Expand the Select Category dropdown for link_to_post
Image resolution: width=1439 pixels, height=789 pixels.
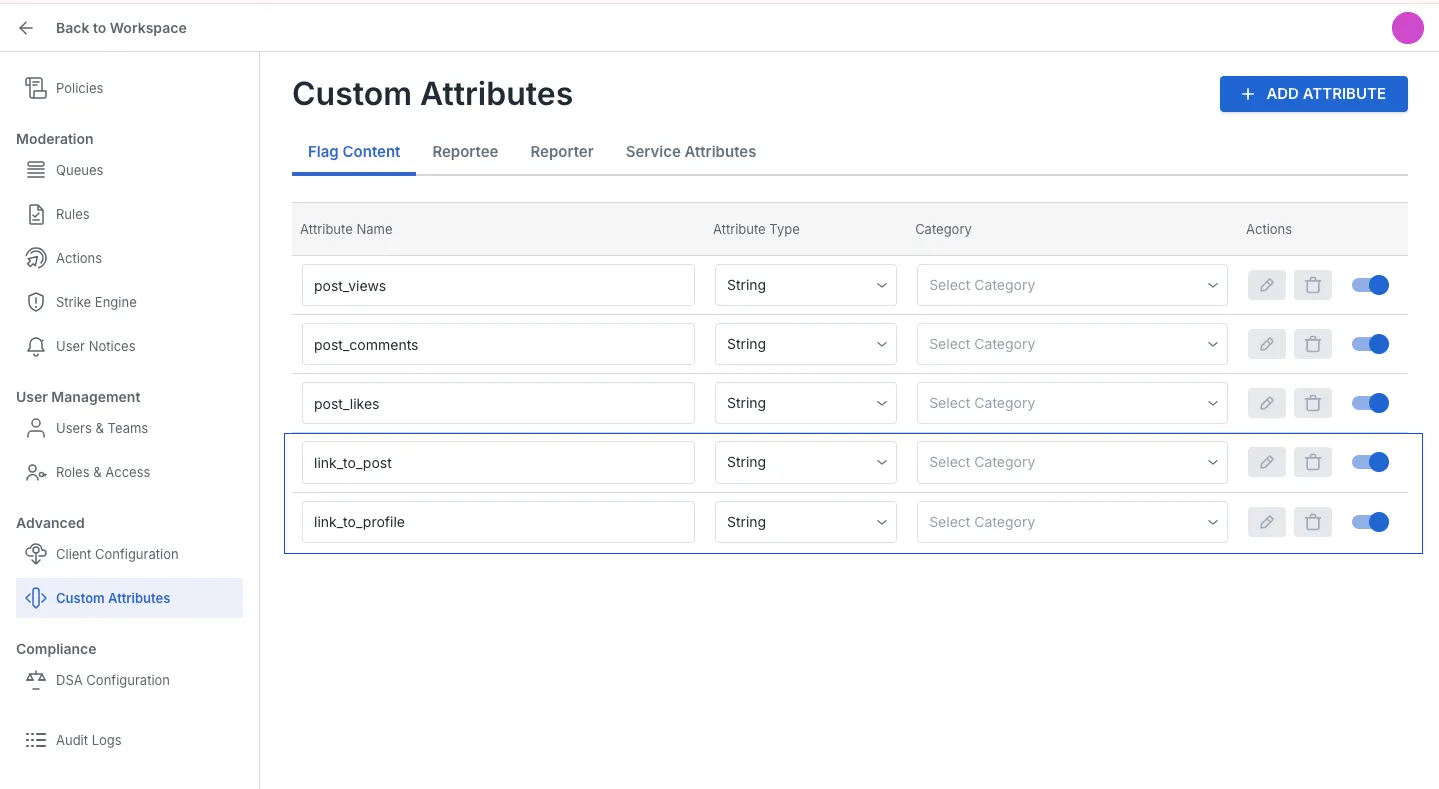pos(1072,462)
